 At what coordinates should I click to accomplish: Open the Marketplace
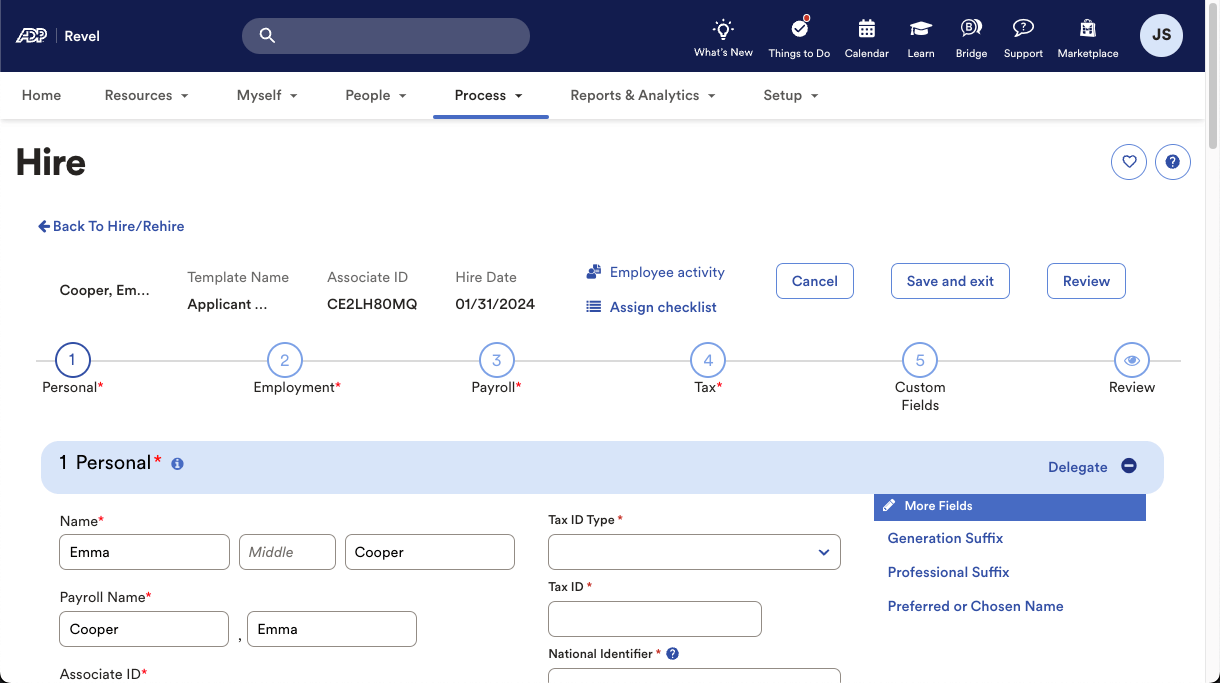(1087, 37)
